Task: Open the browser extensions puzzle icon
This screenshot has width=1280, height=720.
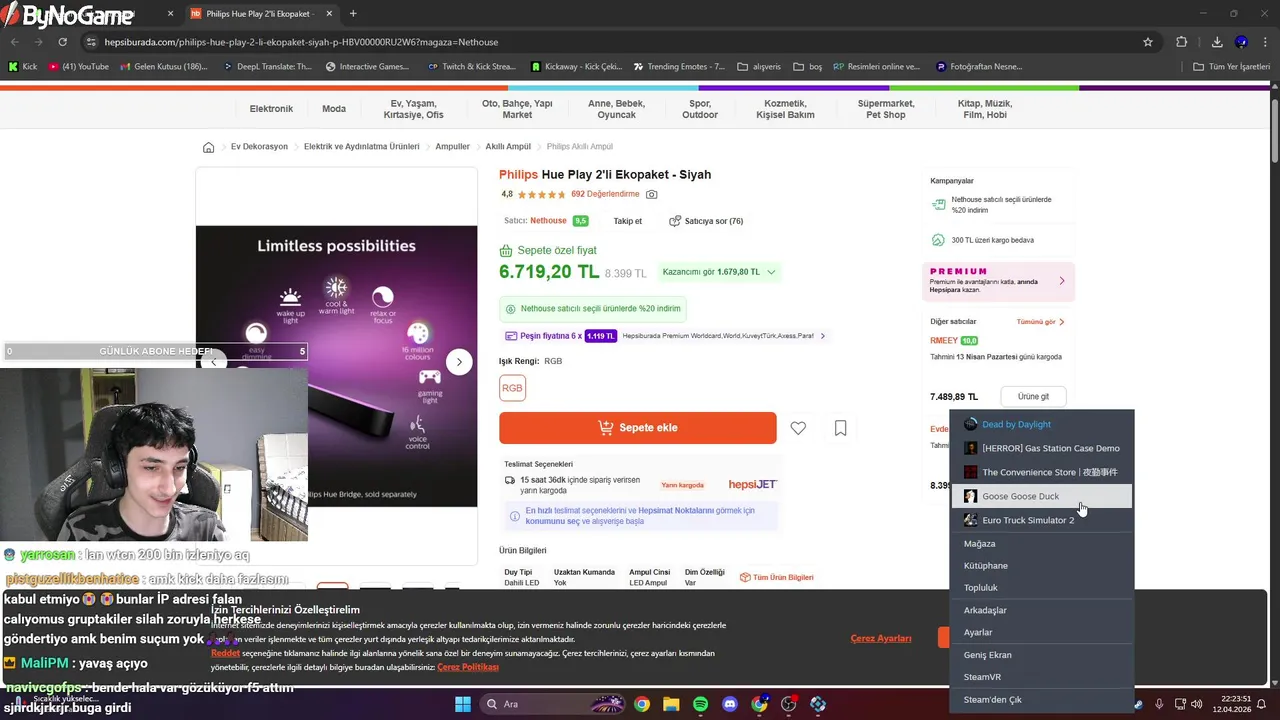Action: click(1182, 42)
